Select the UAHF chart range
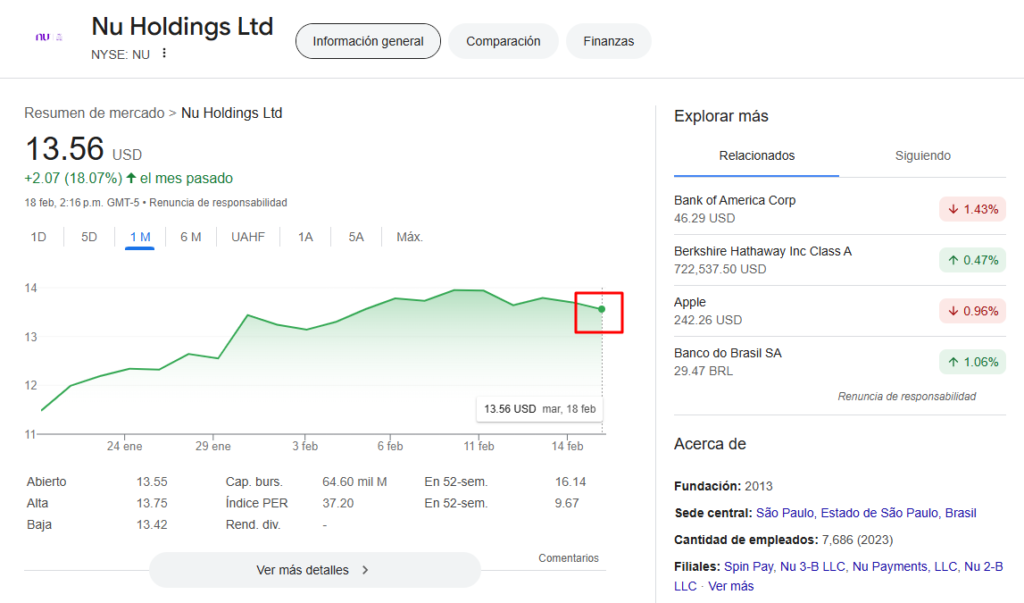Viewport: 1024px width, 603px height. 248,237
